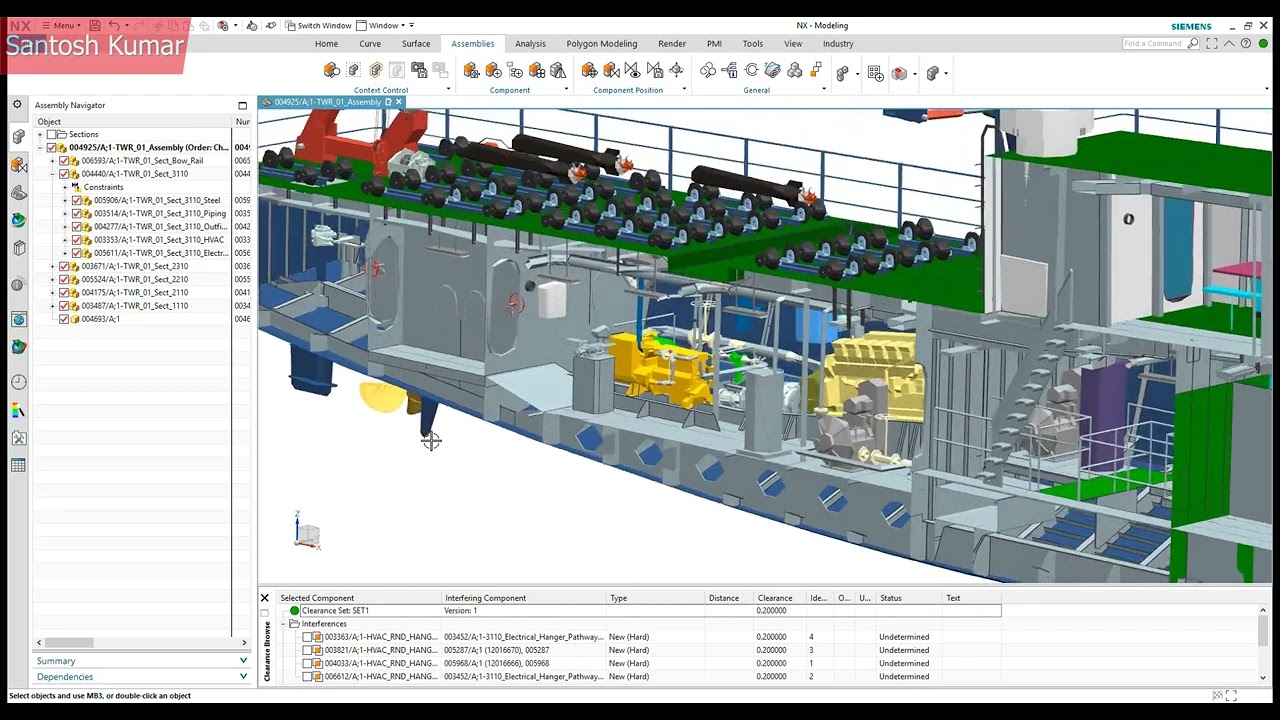Open the Constraint Navigator sidebar tab
Viewport: 1280px width, 720px height.
18,165
